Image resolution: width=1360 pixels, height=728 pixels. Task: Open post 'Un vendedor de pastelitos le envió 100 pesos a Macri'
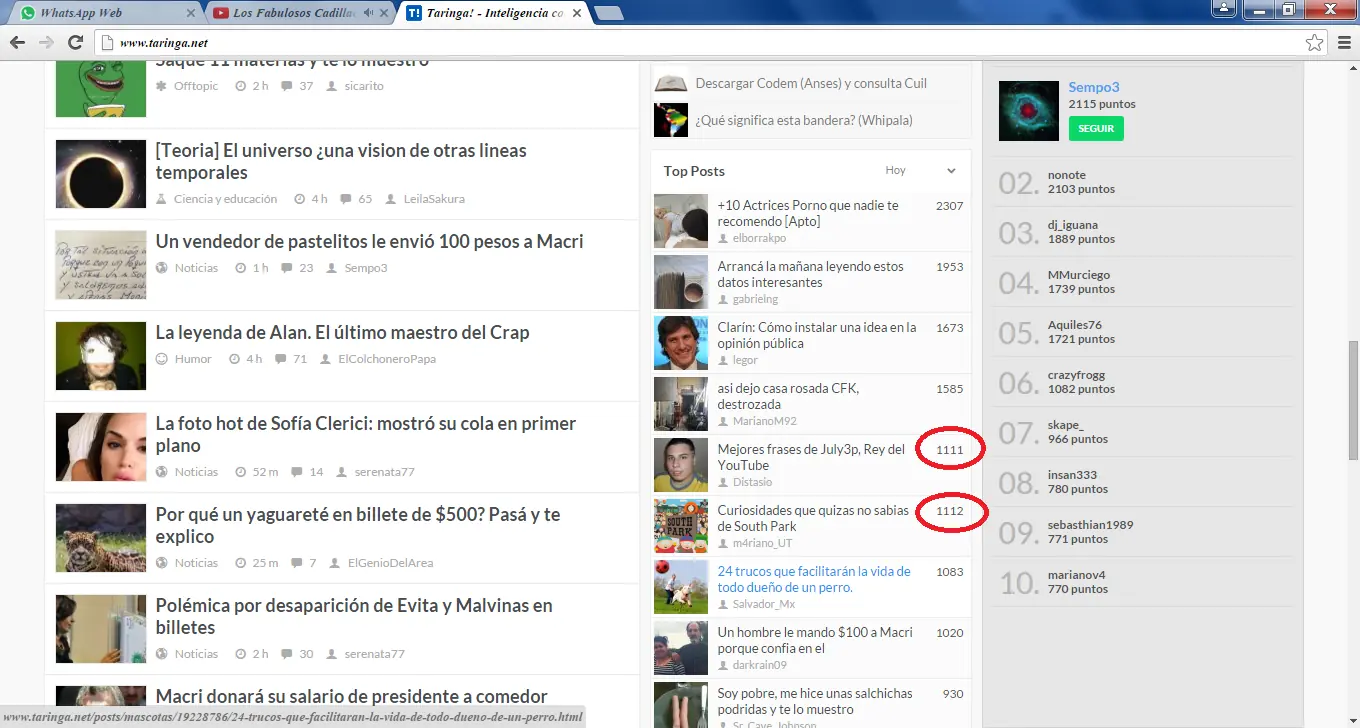[370, 241]
